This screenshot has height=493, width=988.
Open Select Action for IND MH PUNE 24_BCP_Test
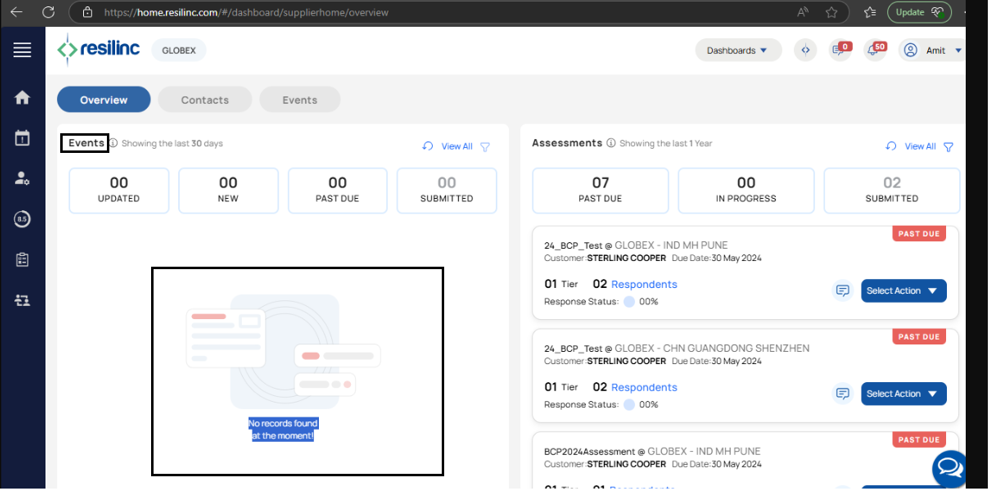coord(904,291)
